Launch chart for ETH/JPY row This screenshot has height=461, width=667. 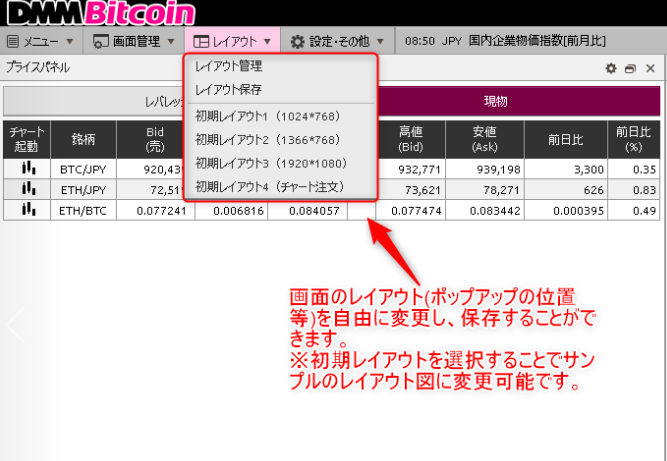(x=27, y=189)
